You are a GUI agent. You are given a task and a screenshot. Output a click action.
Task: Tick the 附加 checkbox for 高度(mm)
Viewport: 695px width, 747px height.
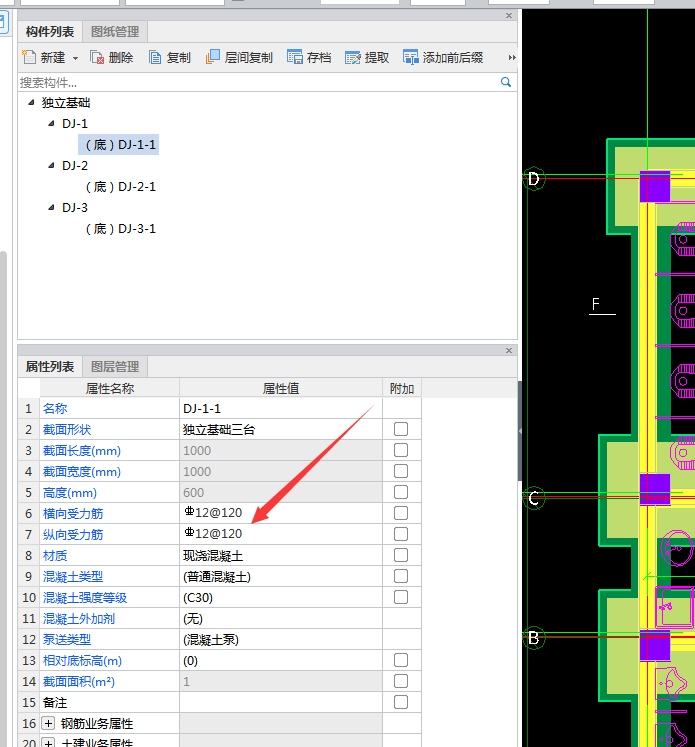(x=401, y=492)
